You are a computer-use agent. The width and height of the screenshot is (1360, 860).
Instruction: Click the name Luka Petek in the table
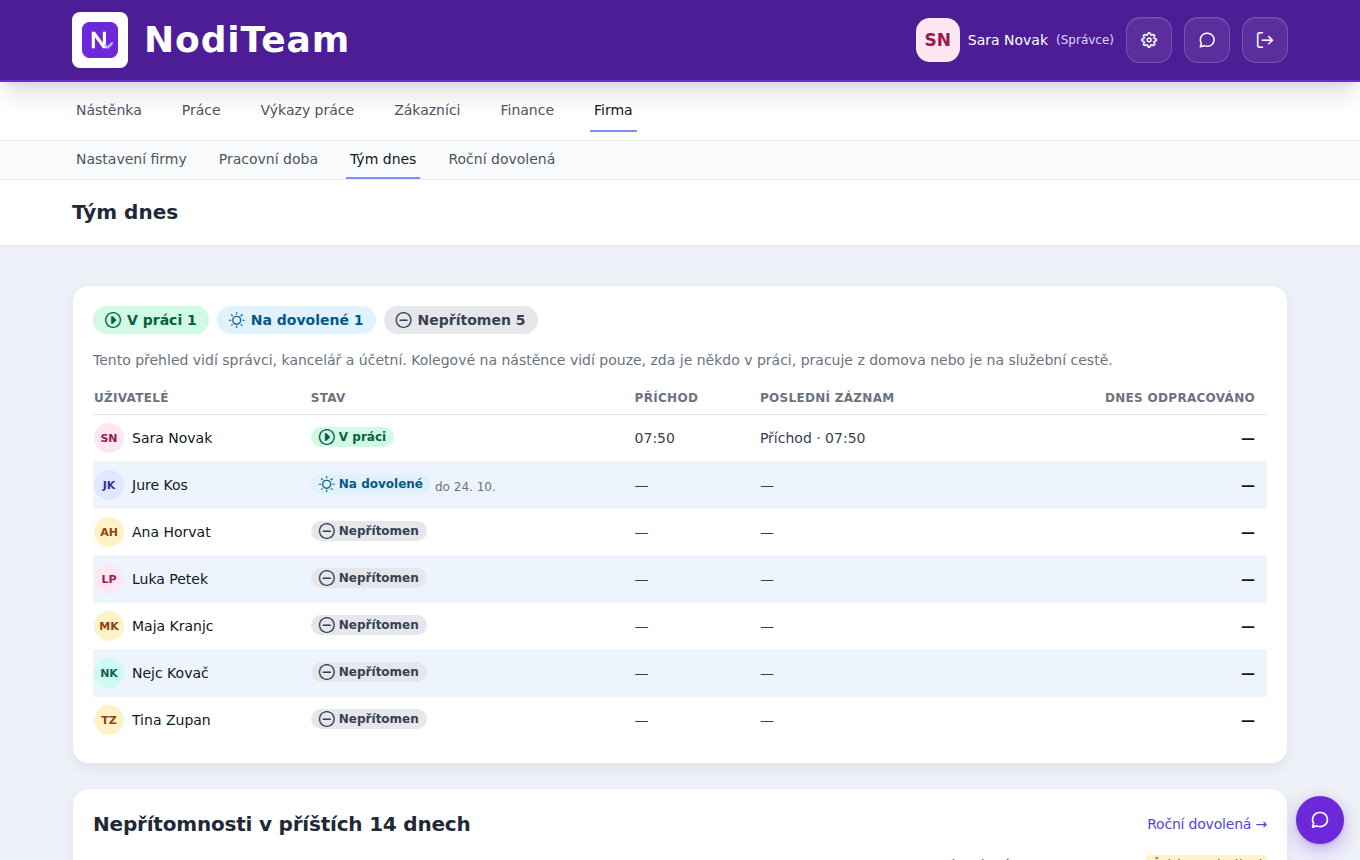tap(170, 579)
